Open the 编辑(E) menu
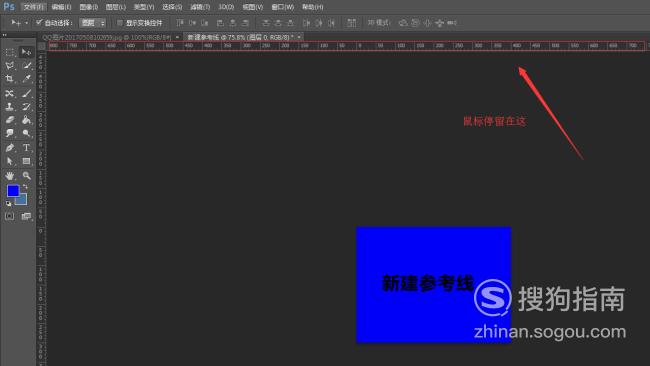This screenshot has height=366, width=650. click(61, 7)
